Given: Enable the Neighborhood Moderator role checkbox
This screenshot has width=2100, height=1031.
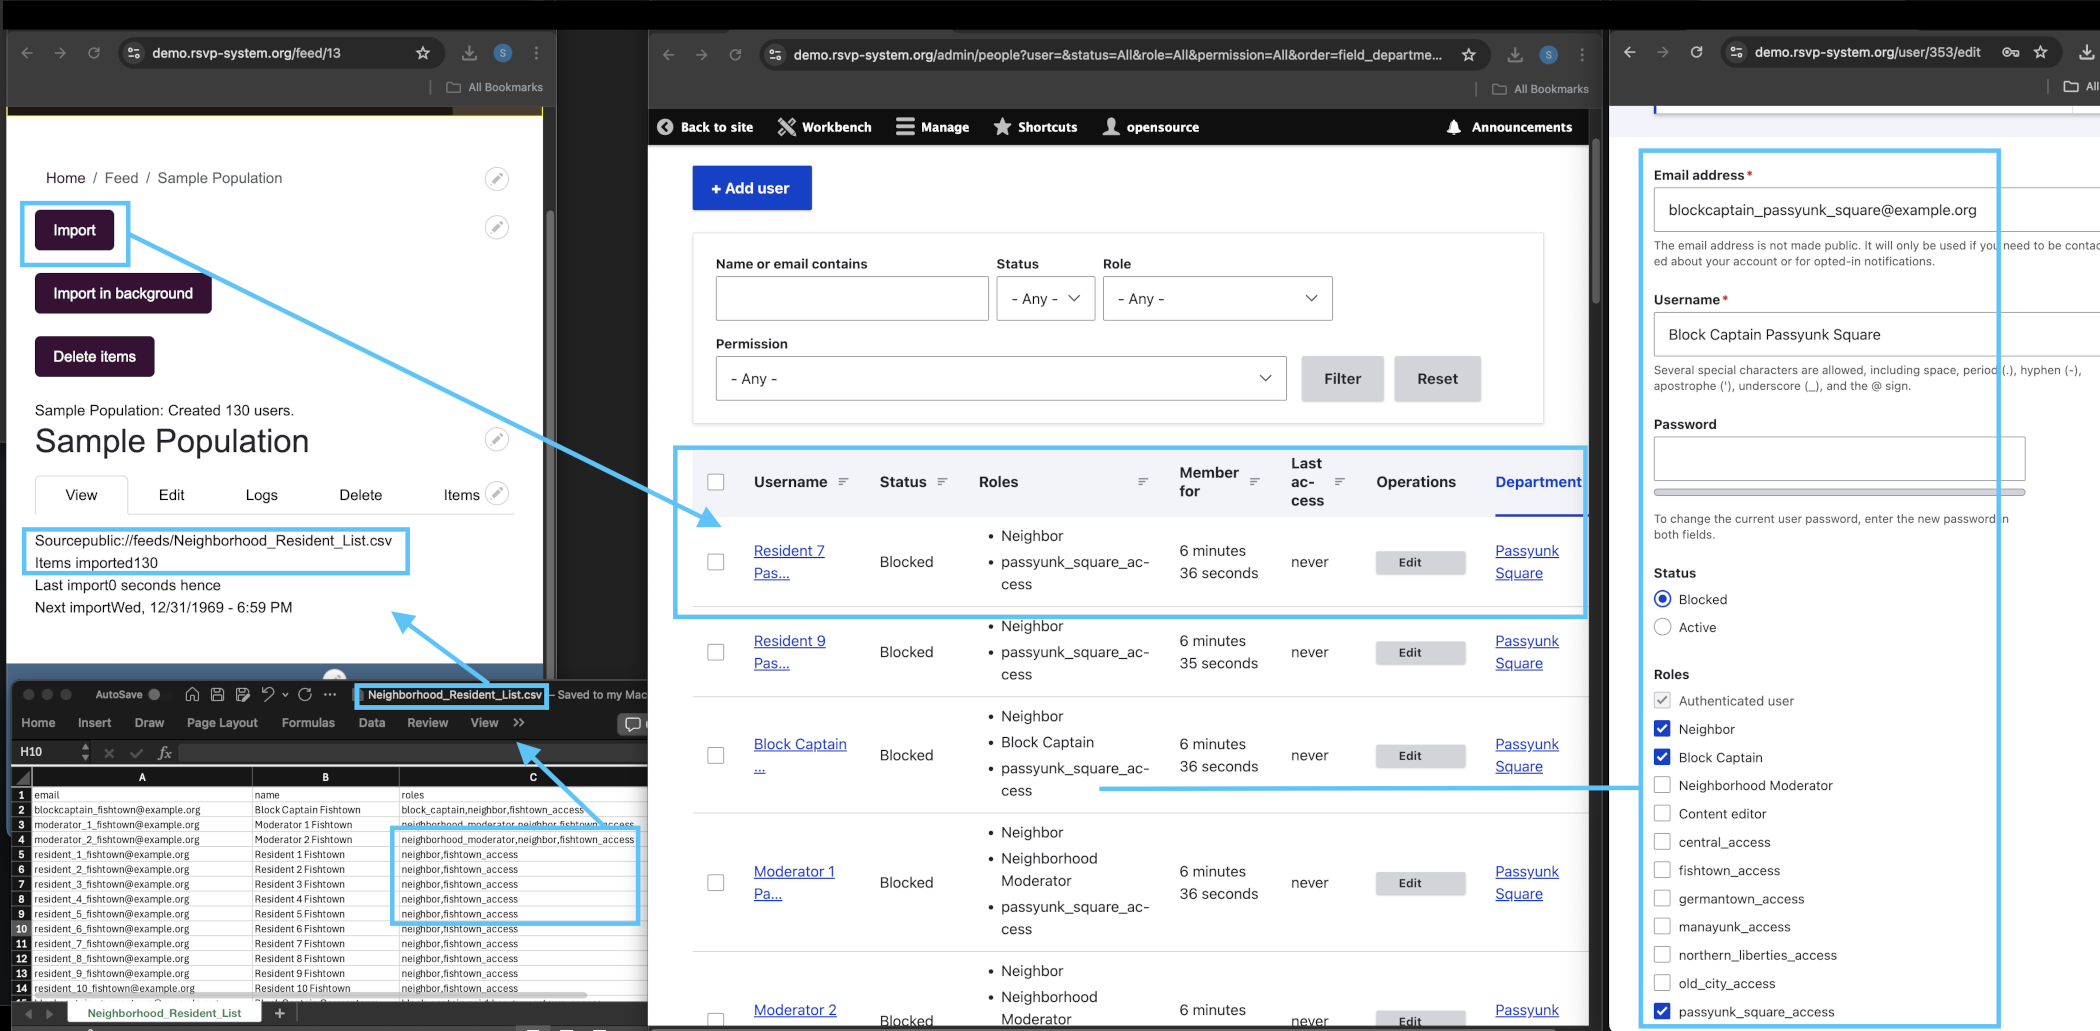Looking at the screenshot, I should [1662, 785].
